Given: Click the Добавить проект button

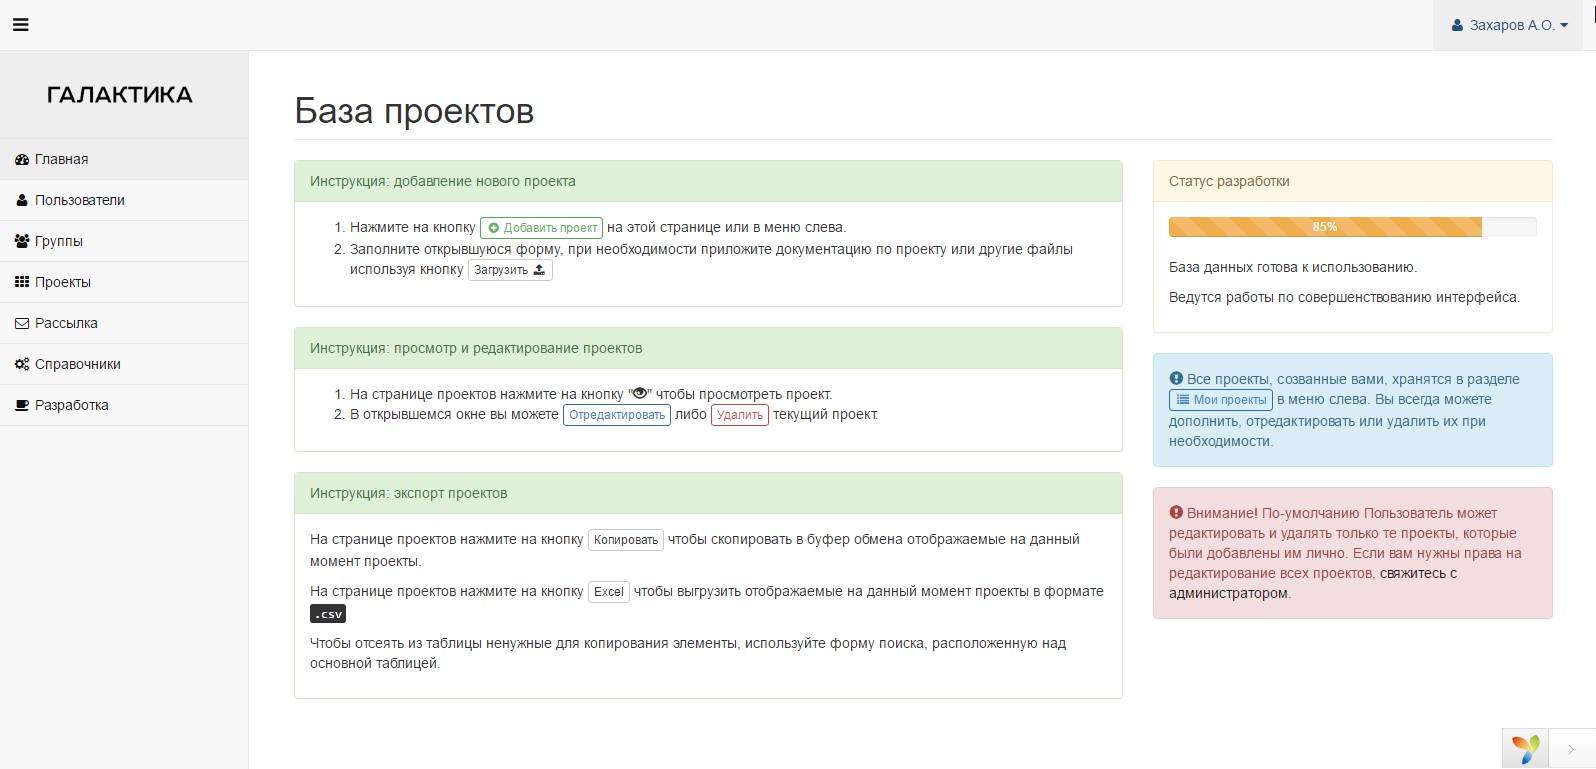Looking at the screenshot, I should pos(541,228).
